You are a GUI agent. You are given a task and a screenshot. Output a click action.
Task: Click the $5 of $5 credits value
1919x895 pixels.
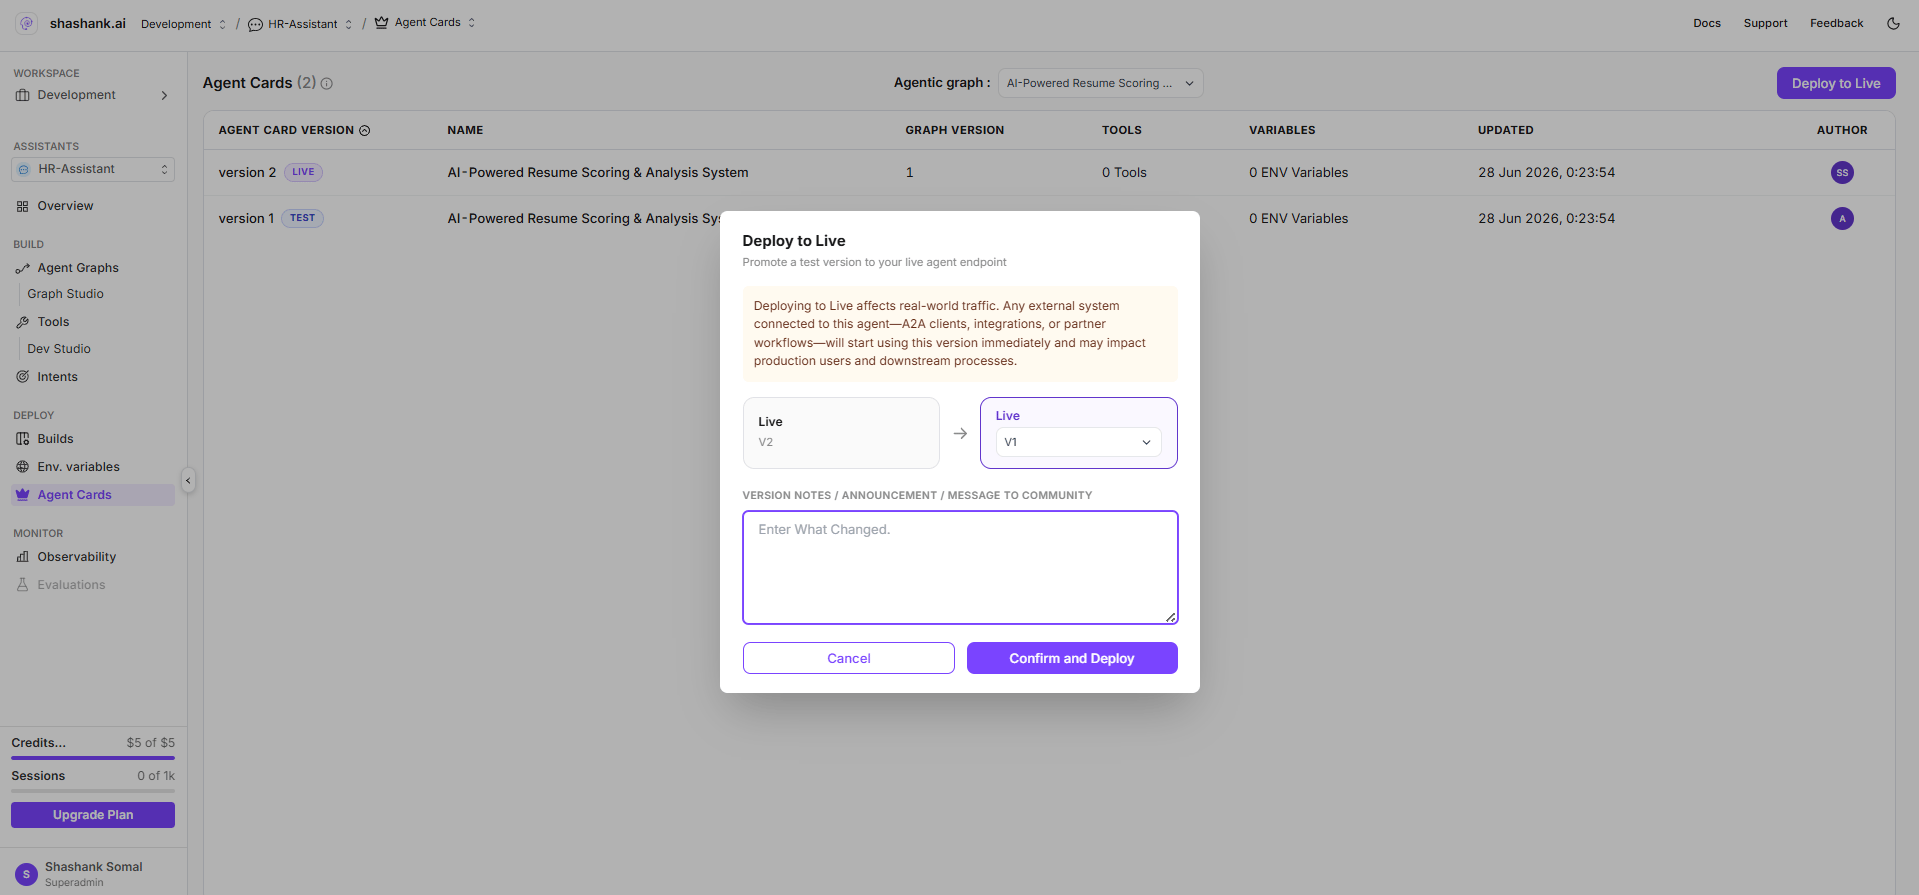pos(150,743)
